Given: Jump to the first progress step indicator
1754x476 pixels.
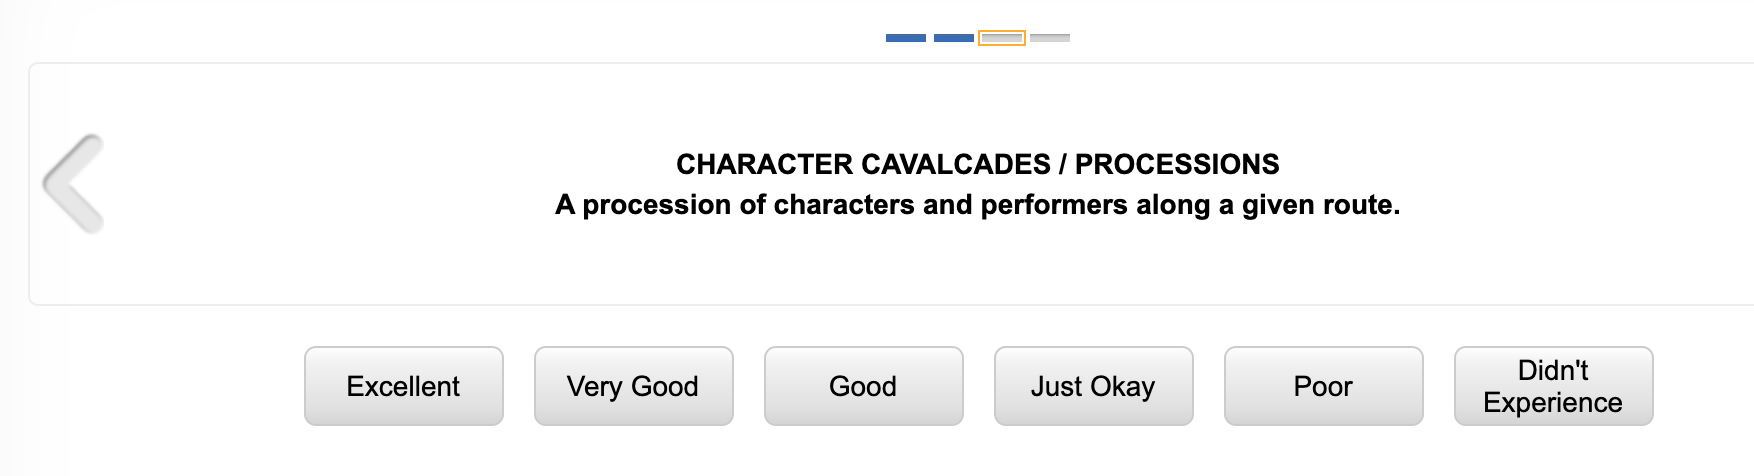Looking at the screenshot, I should tap(905, 38).
